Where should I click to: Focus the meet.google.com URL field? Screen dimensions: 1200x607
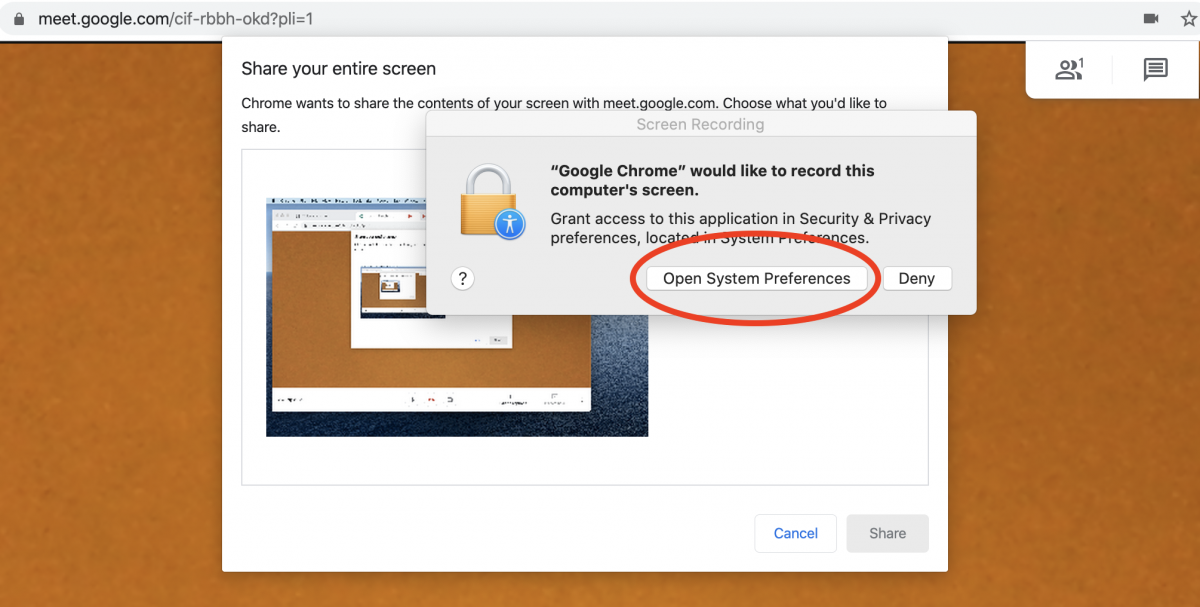pyautogui.click(x=175, y=18)
